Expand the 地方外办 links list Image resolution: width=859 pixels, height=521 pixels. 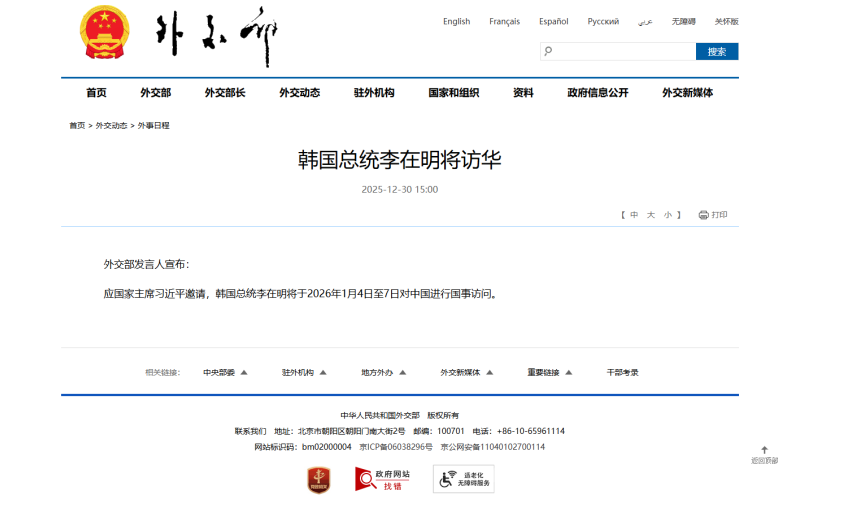tap(383, 373)
